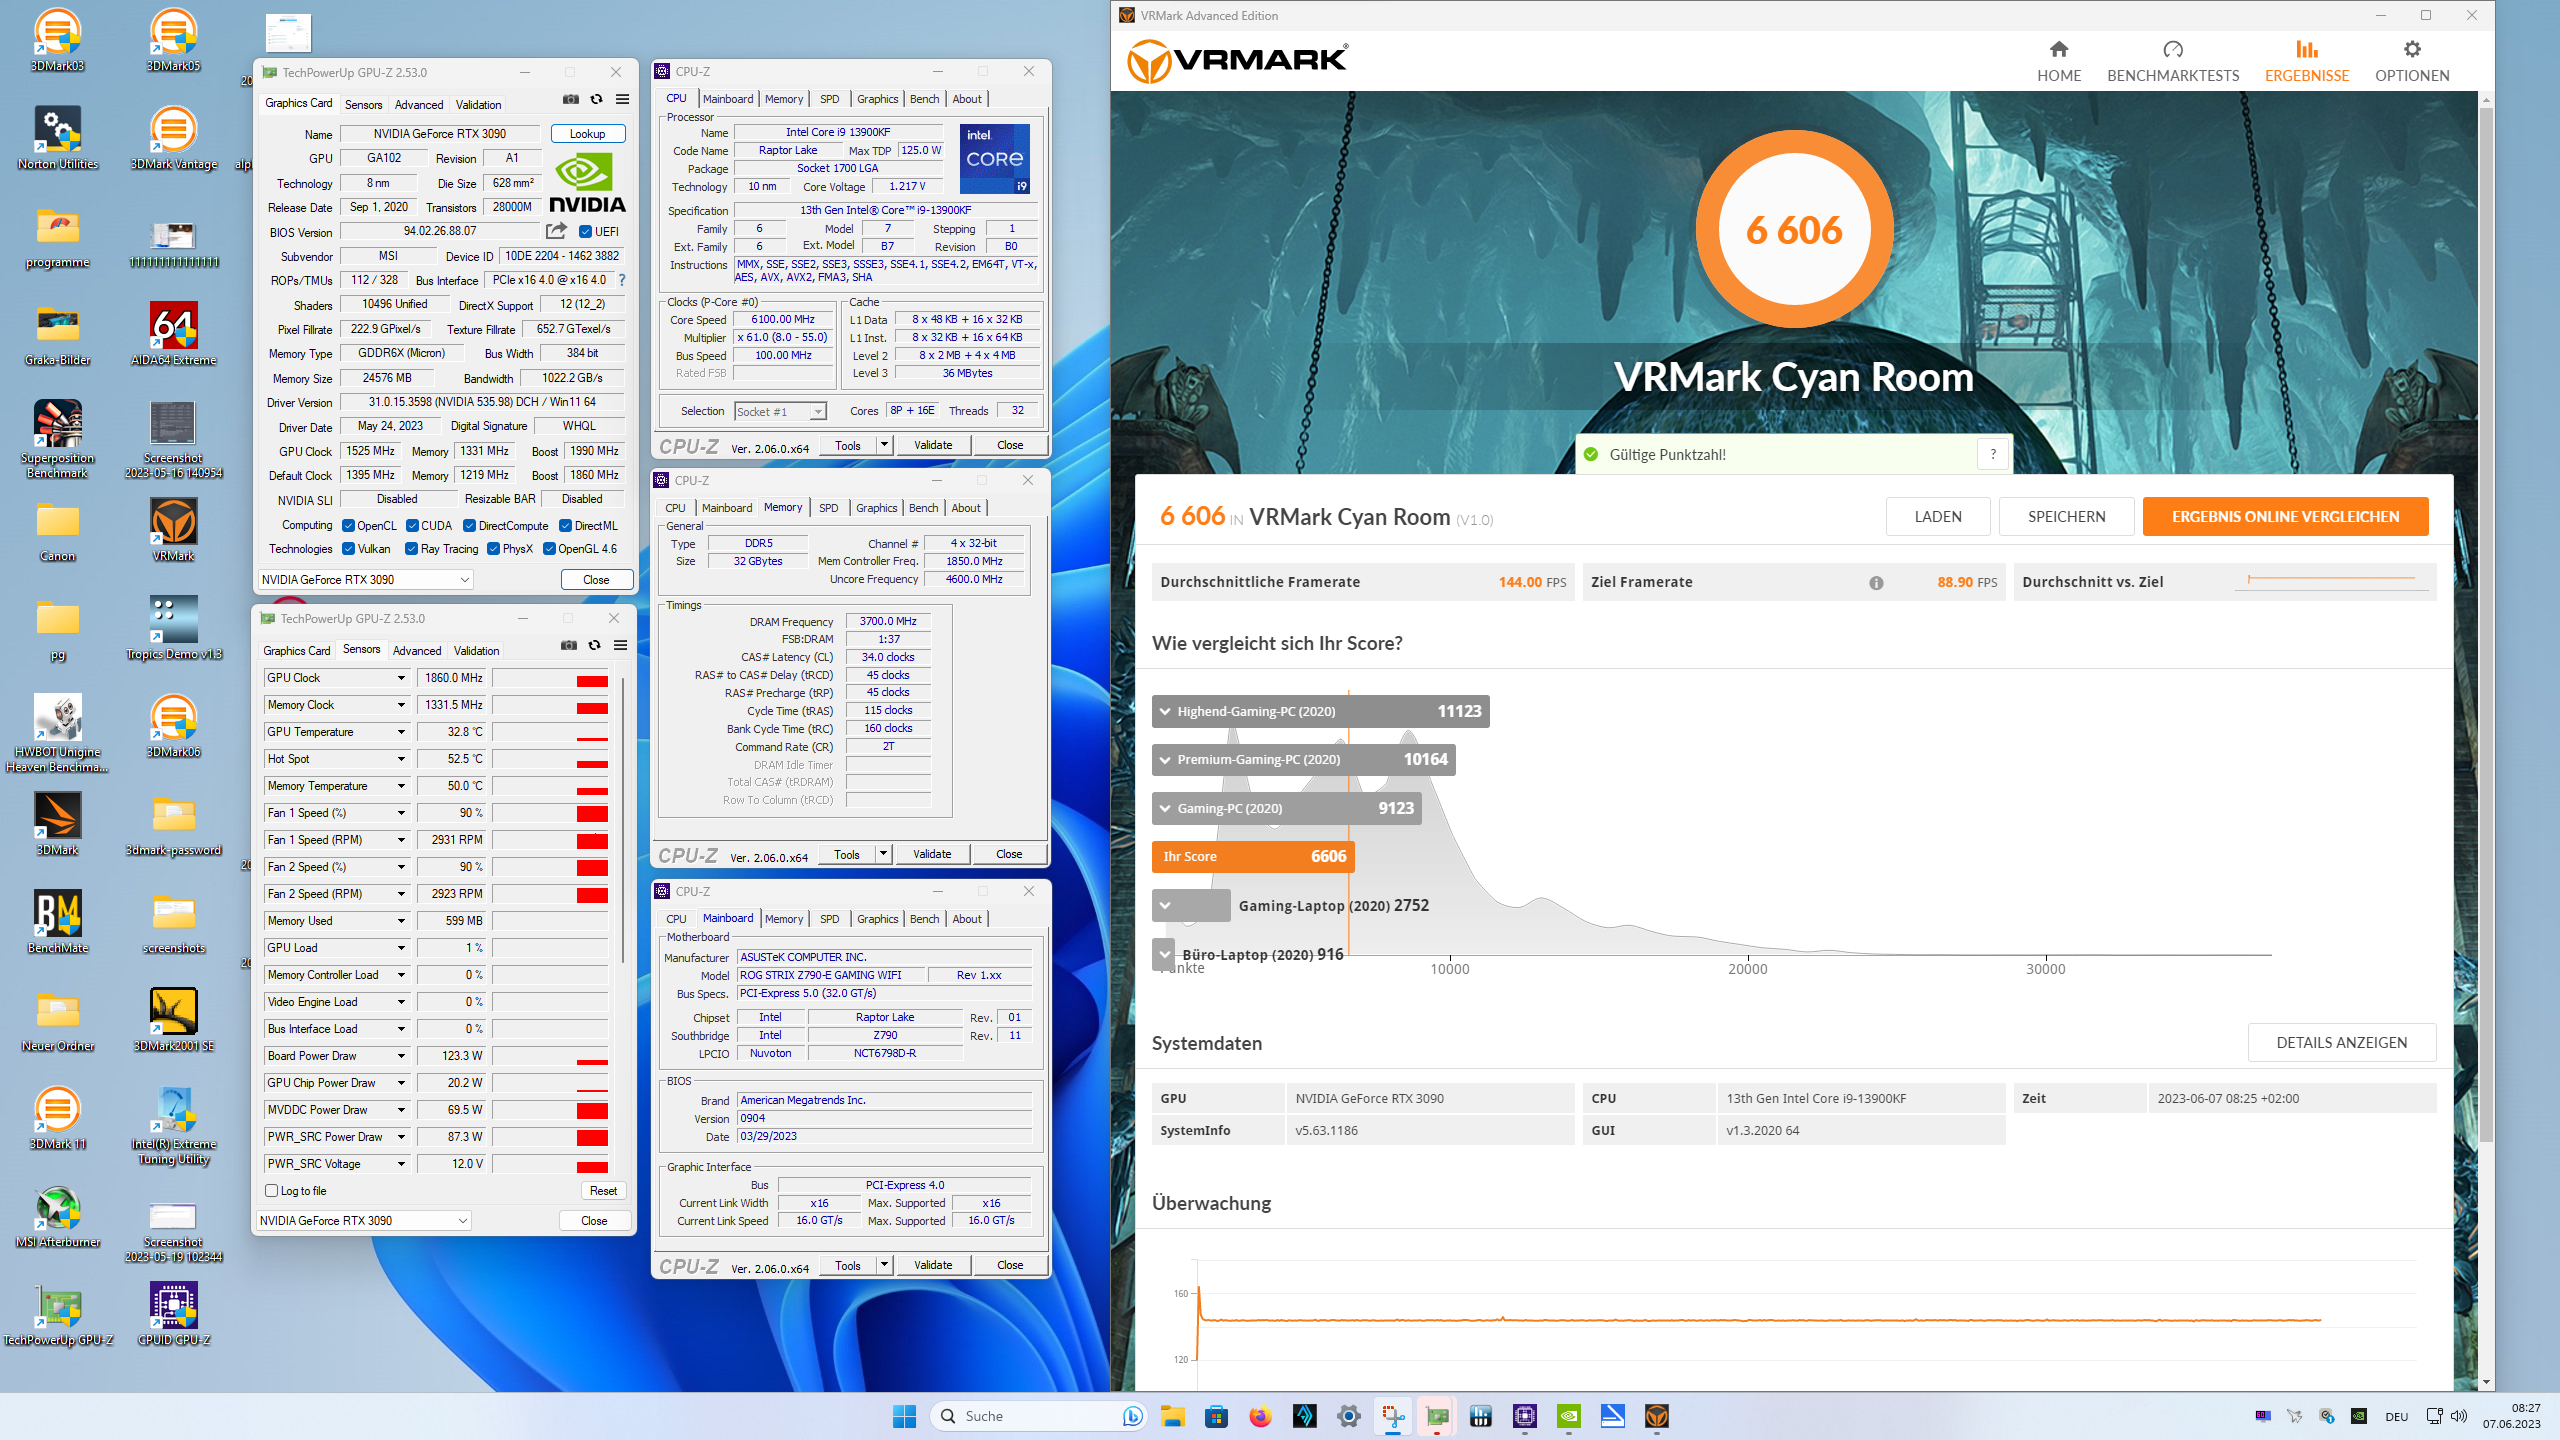This screenshot has width=2560, height=1440.
Task: Open the Tools dropdown arrow in bottom CPU-Z window
Action: coord(884,1265)
